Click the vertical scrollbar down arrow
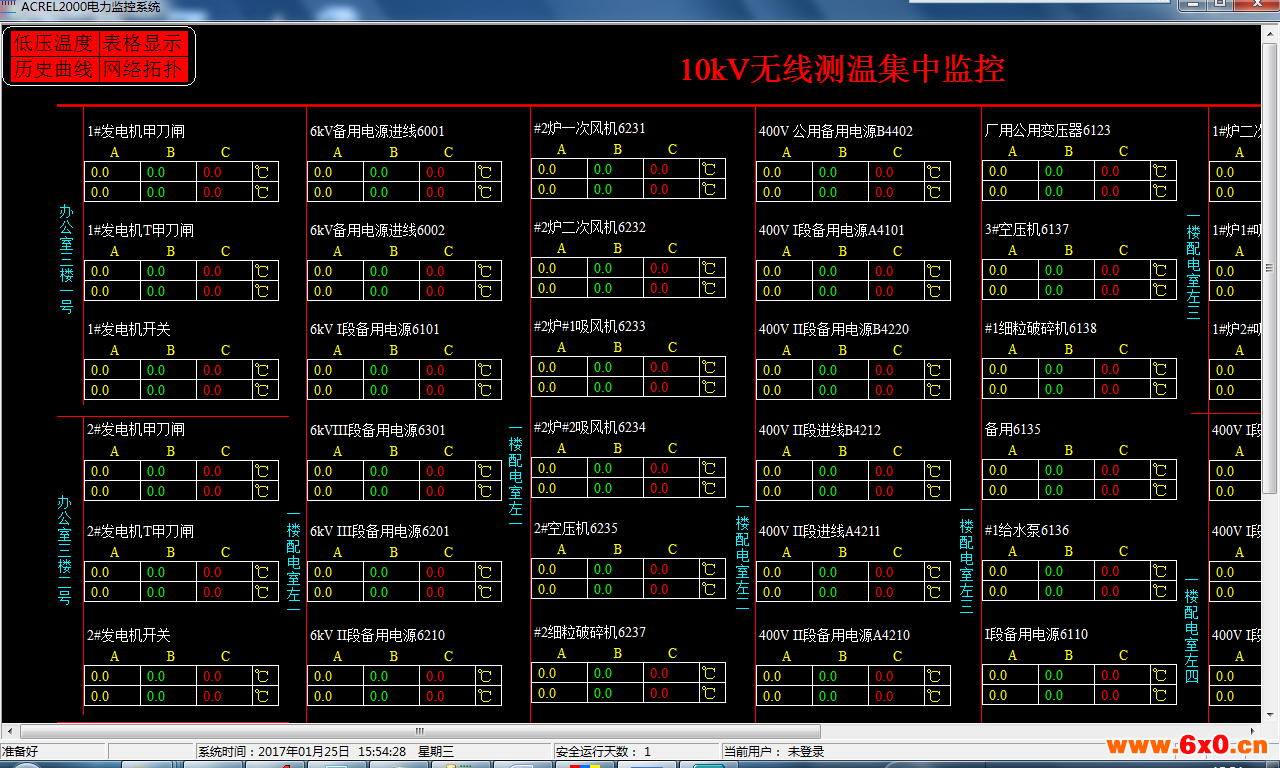This screenshot has width=1280, height=768. coord(1271,715)
